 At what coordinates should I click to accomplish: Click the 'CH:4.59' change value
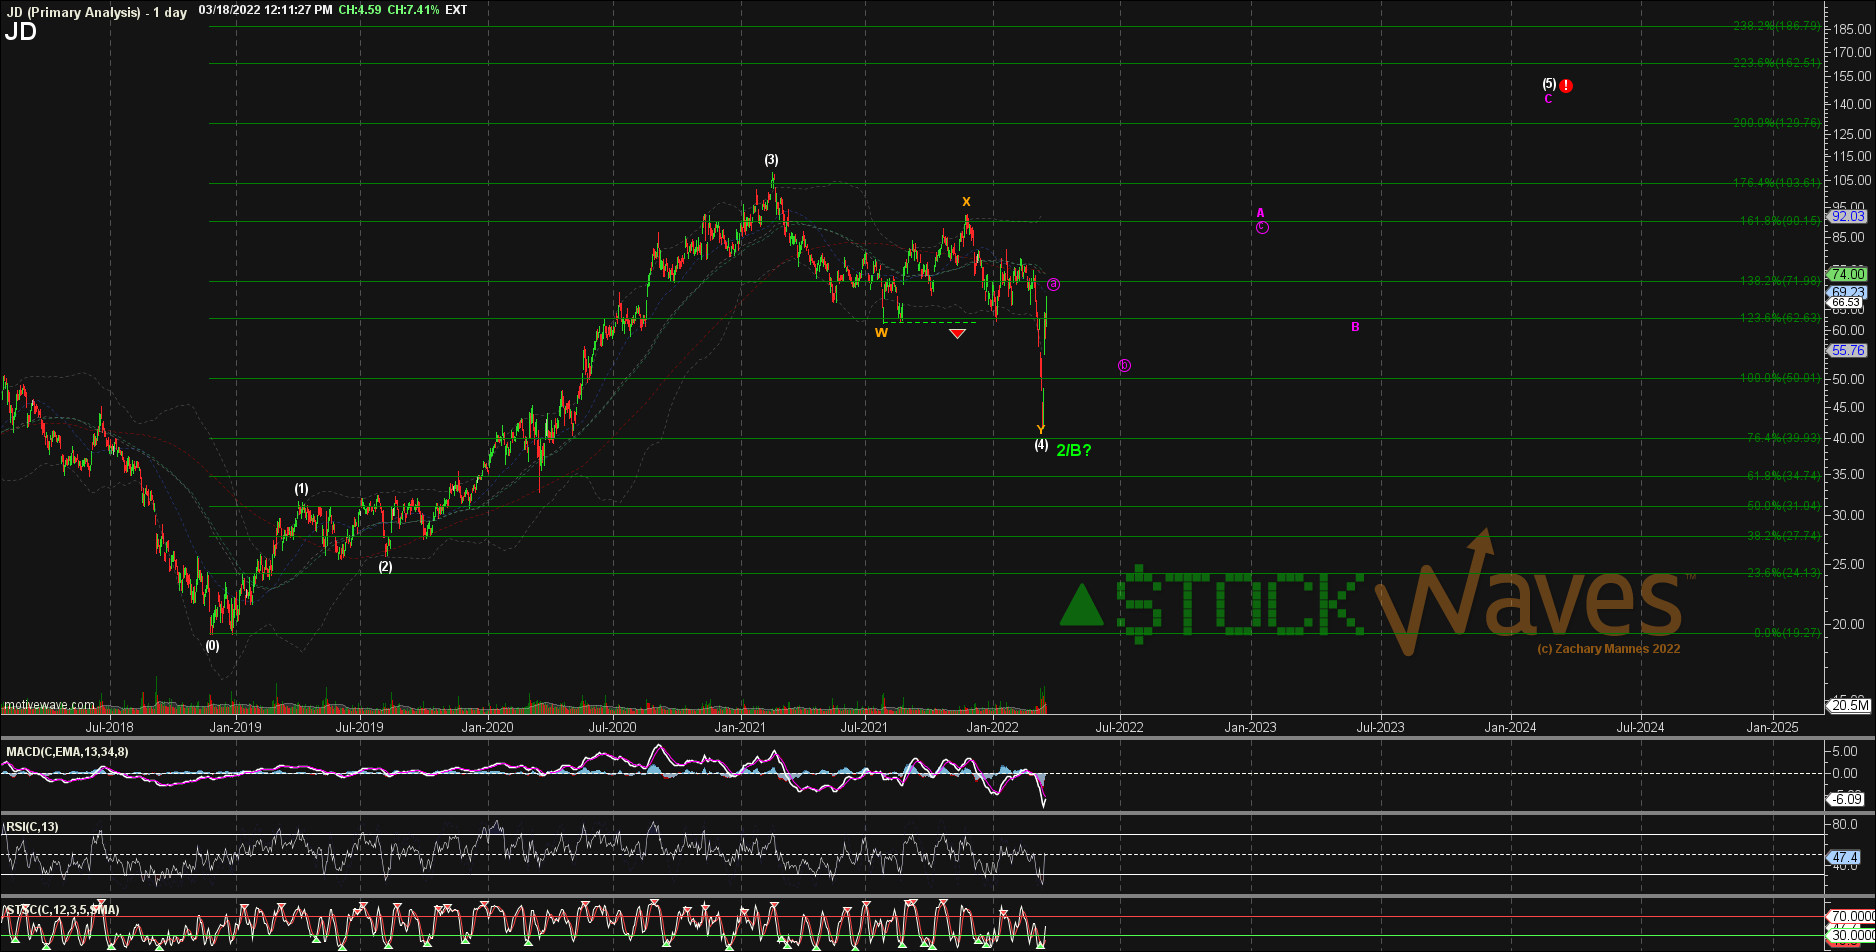[x=358, y=10]
